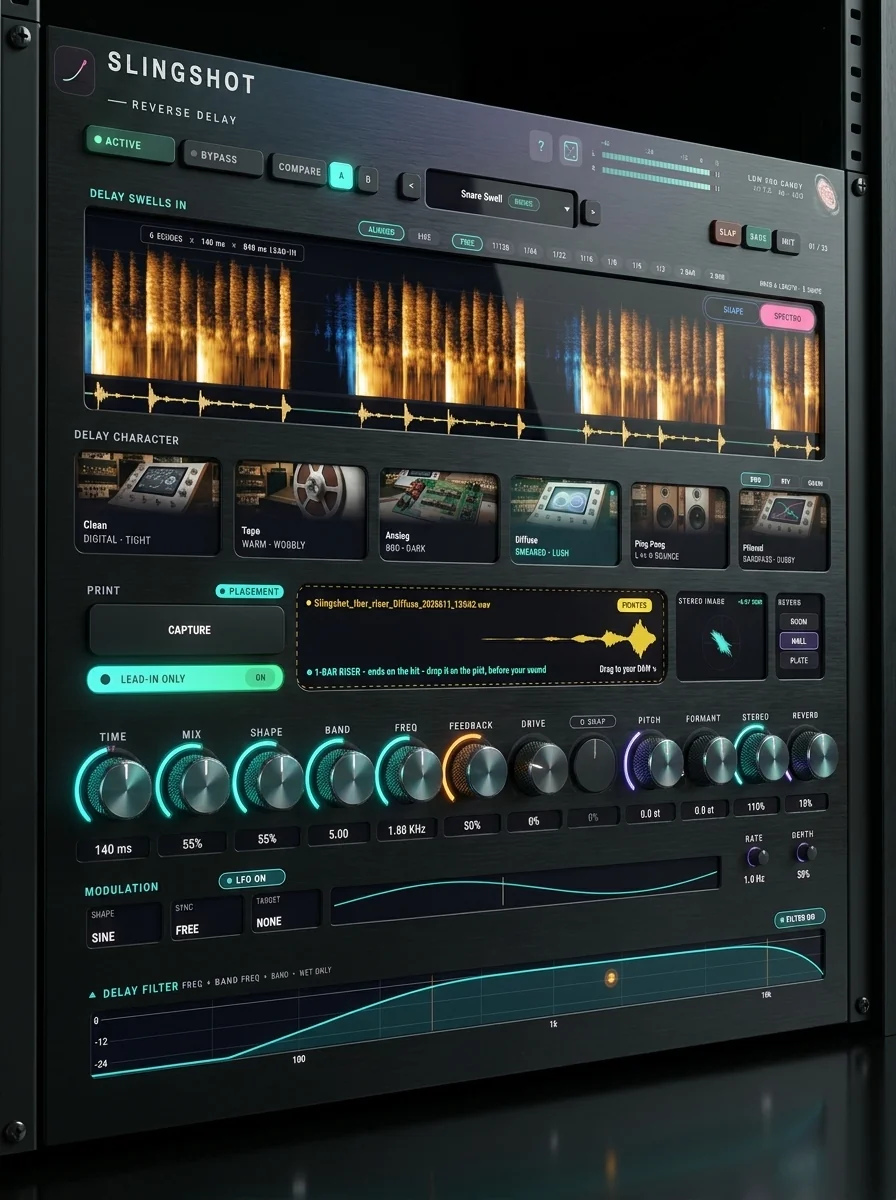The height and width of the screenshot is (1200, 896).
Task: Click the MIX knob
Action: [196, 783]
